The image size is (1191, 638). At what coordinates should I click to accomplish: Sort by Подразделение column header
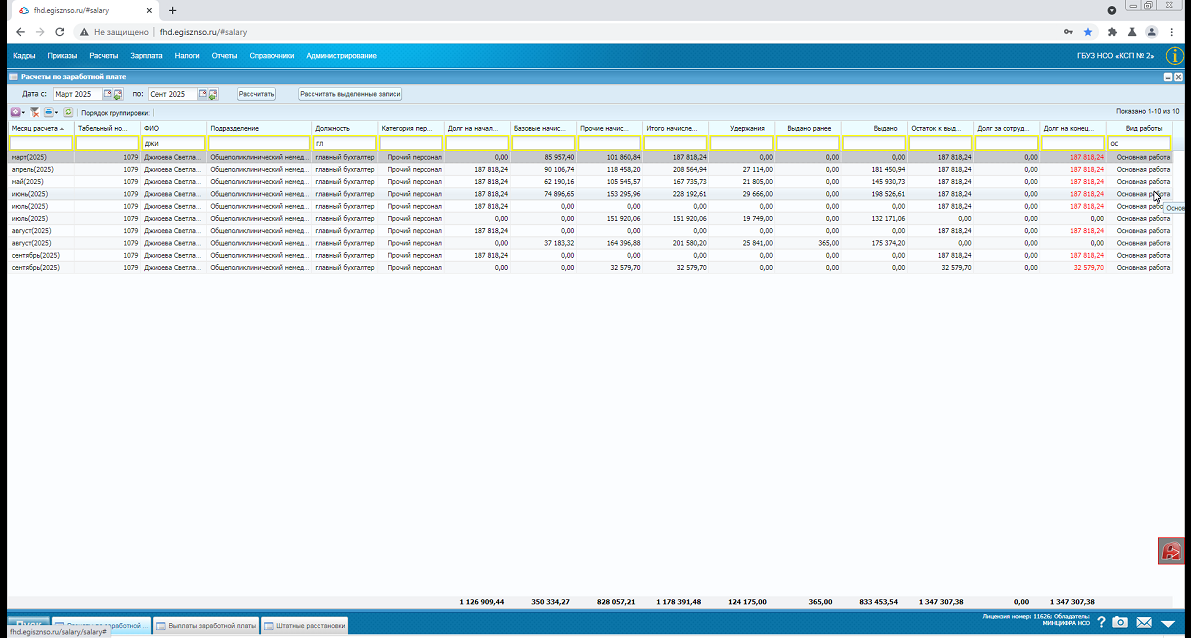259,128
